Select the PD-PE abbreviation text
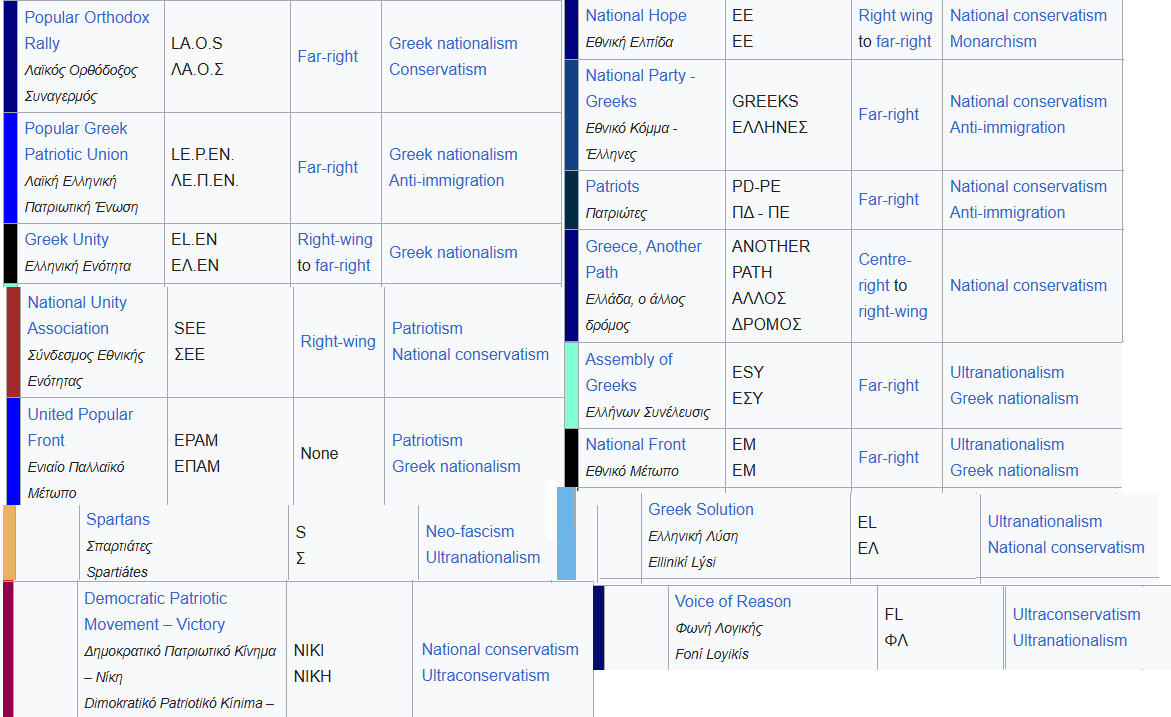The image size is (1171, 717). point(756,186)
